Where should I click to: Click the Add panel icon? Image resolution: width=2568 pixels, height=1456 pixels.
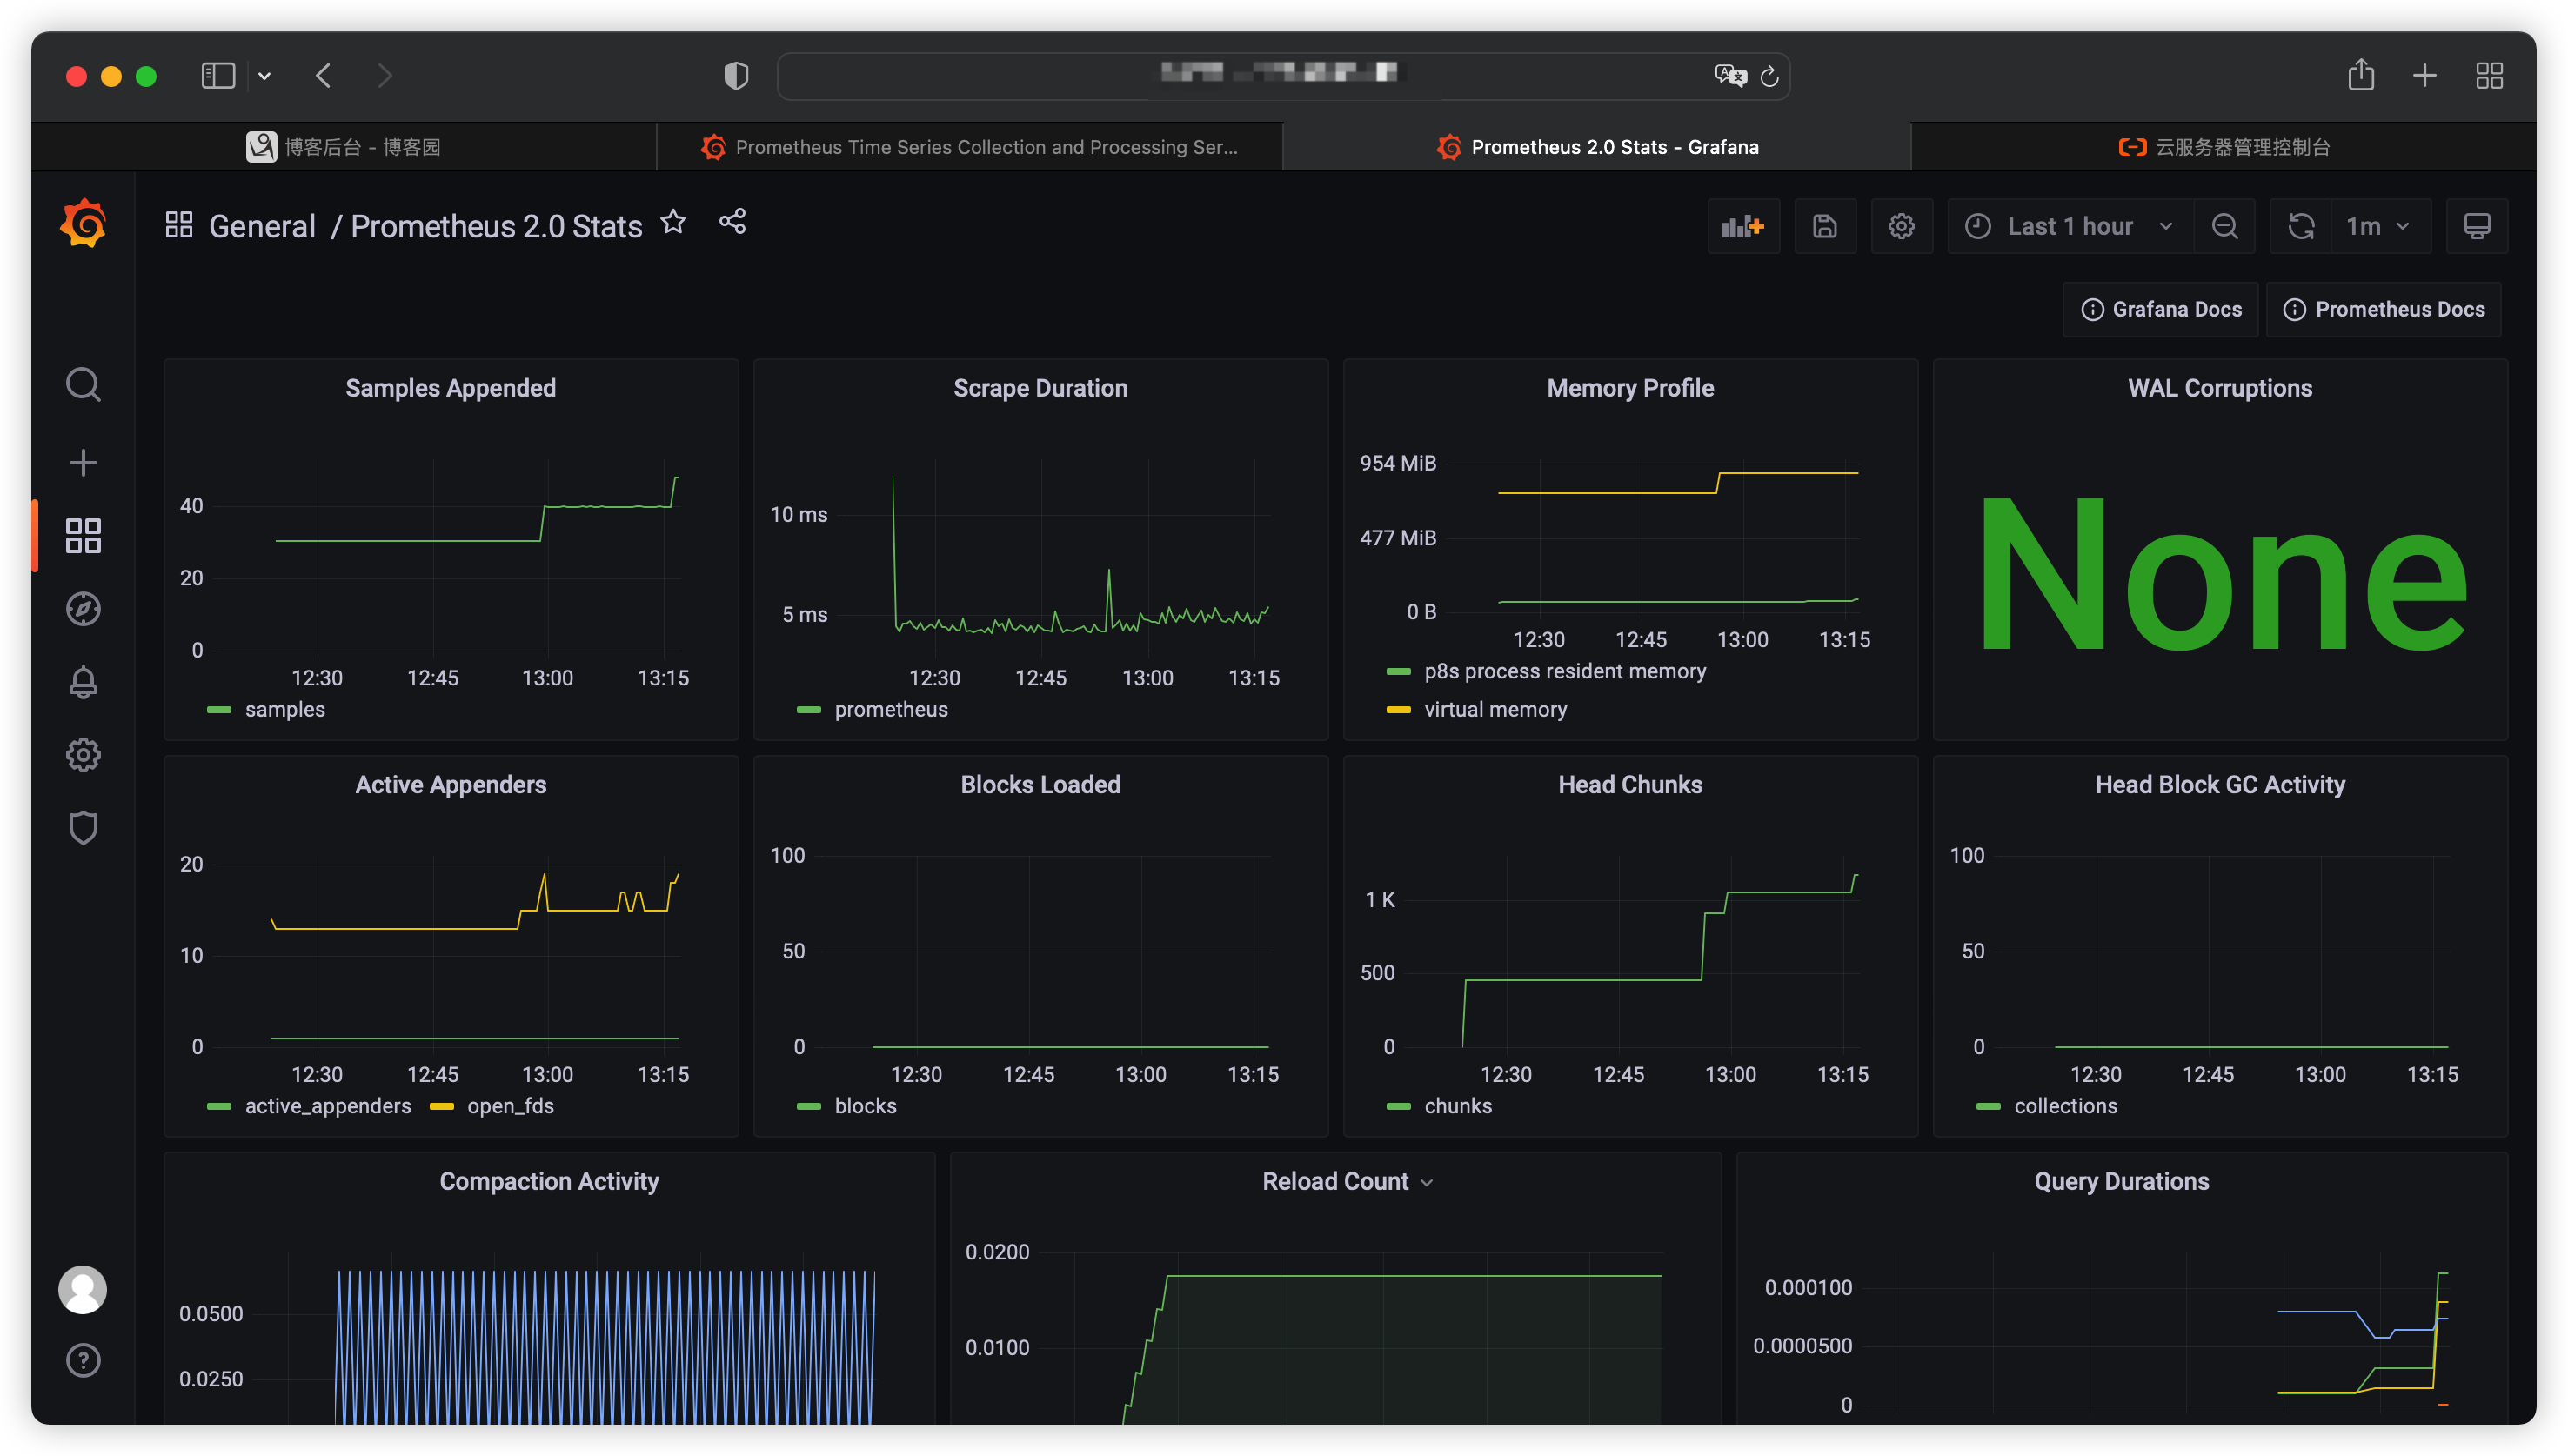coord(1743,226)
